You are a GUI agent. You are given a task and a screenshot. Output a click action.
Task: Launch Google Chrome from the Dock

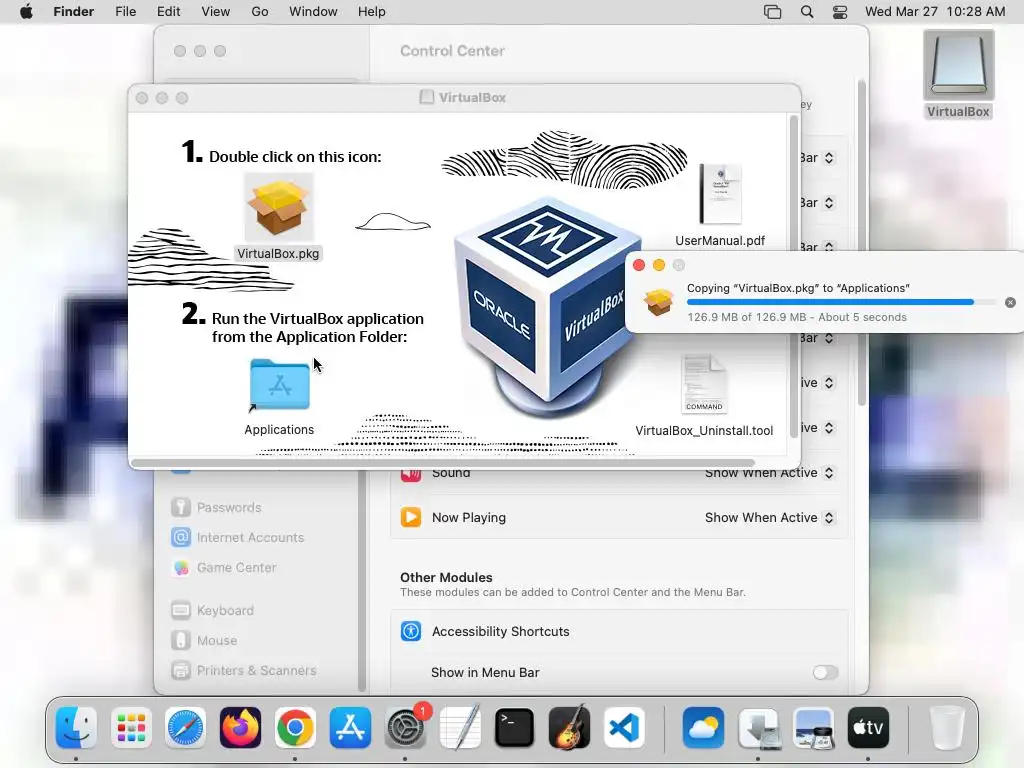coord(295,727)
